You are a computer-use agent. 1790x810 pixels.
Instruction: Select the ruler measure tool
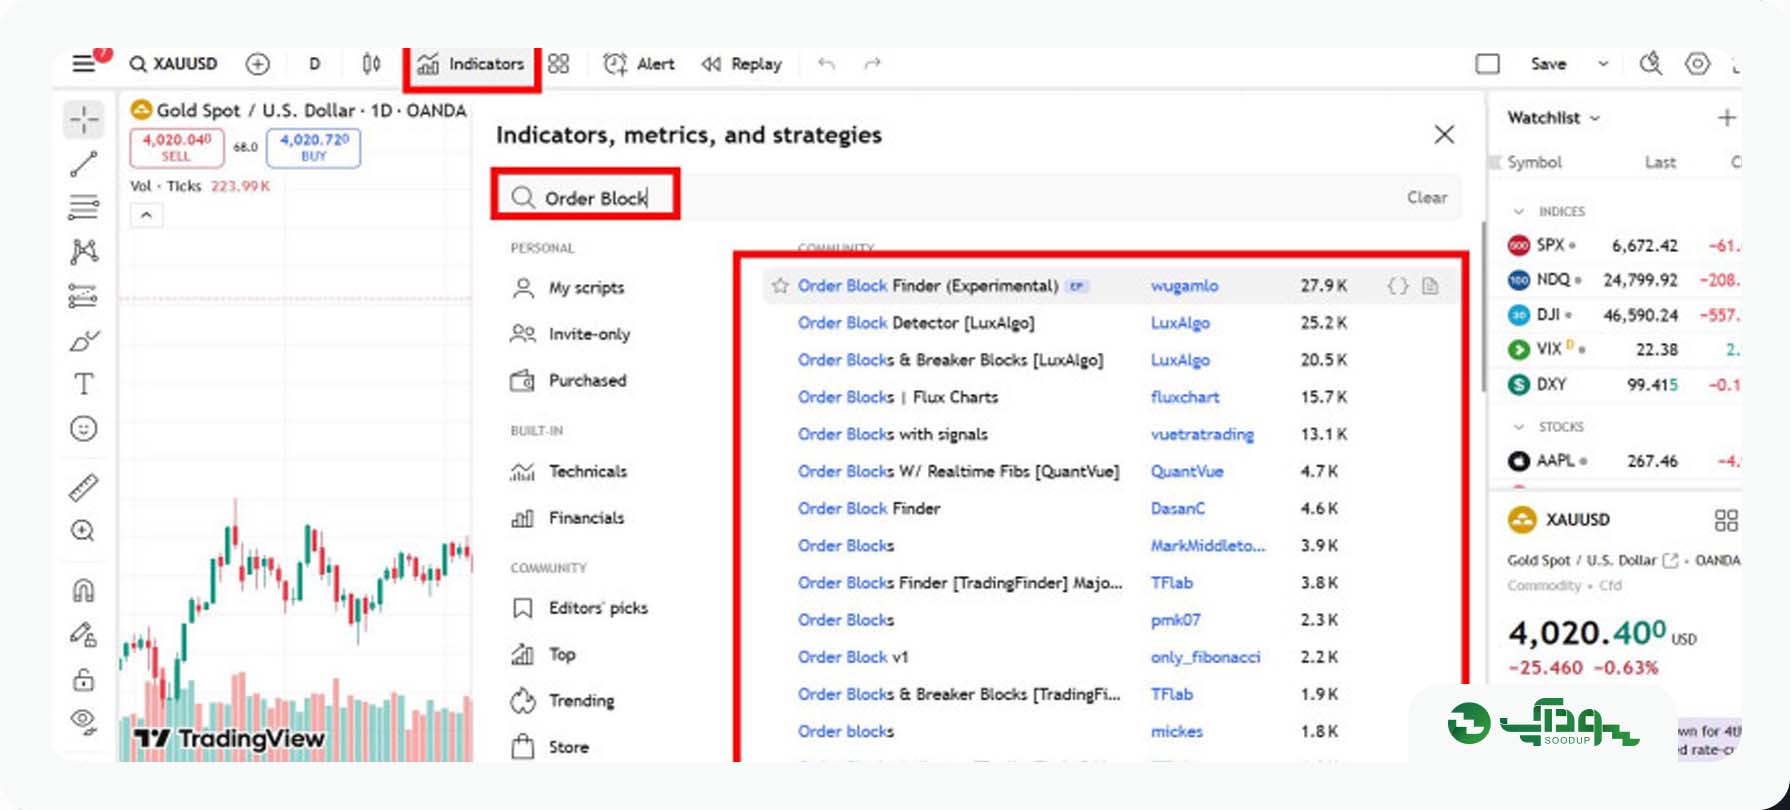coord(84,487)
